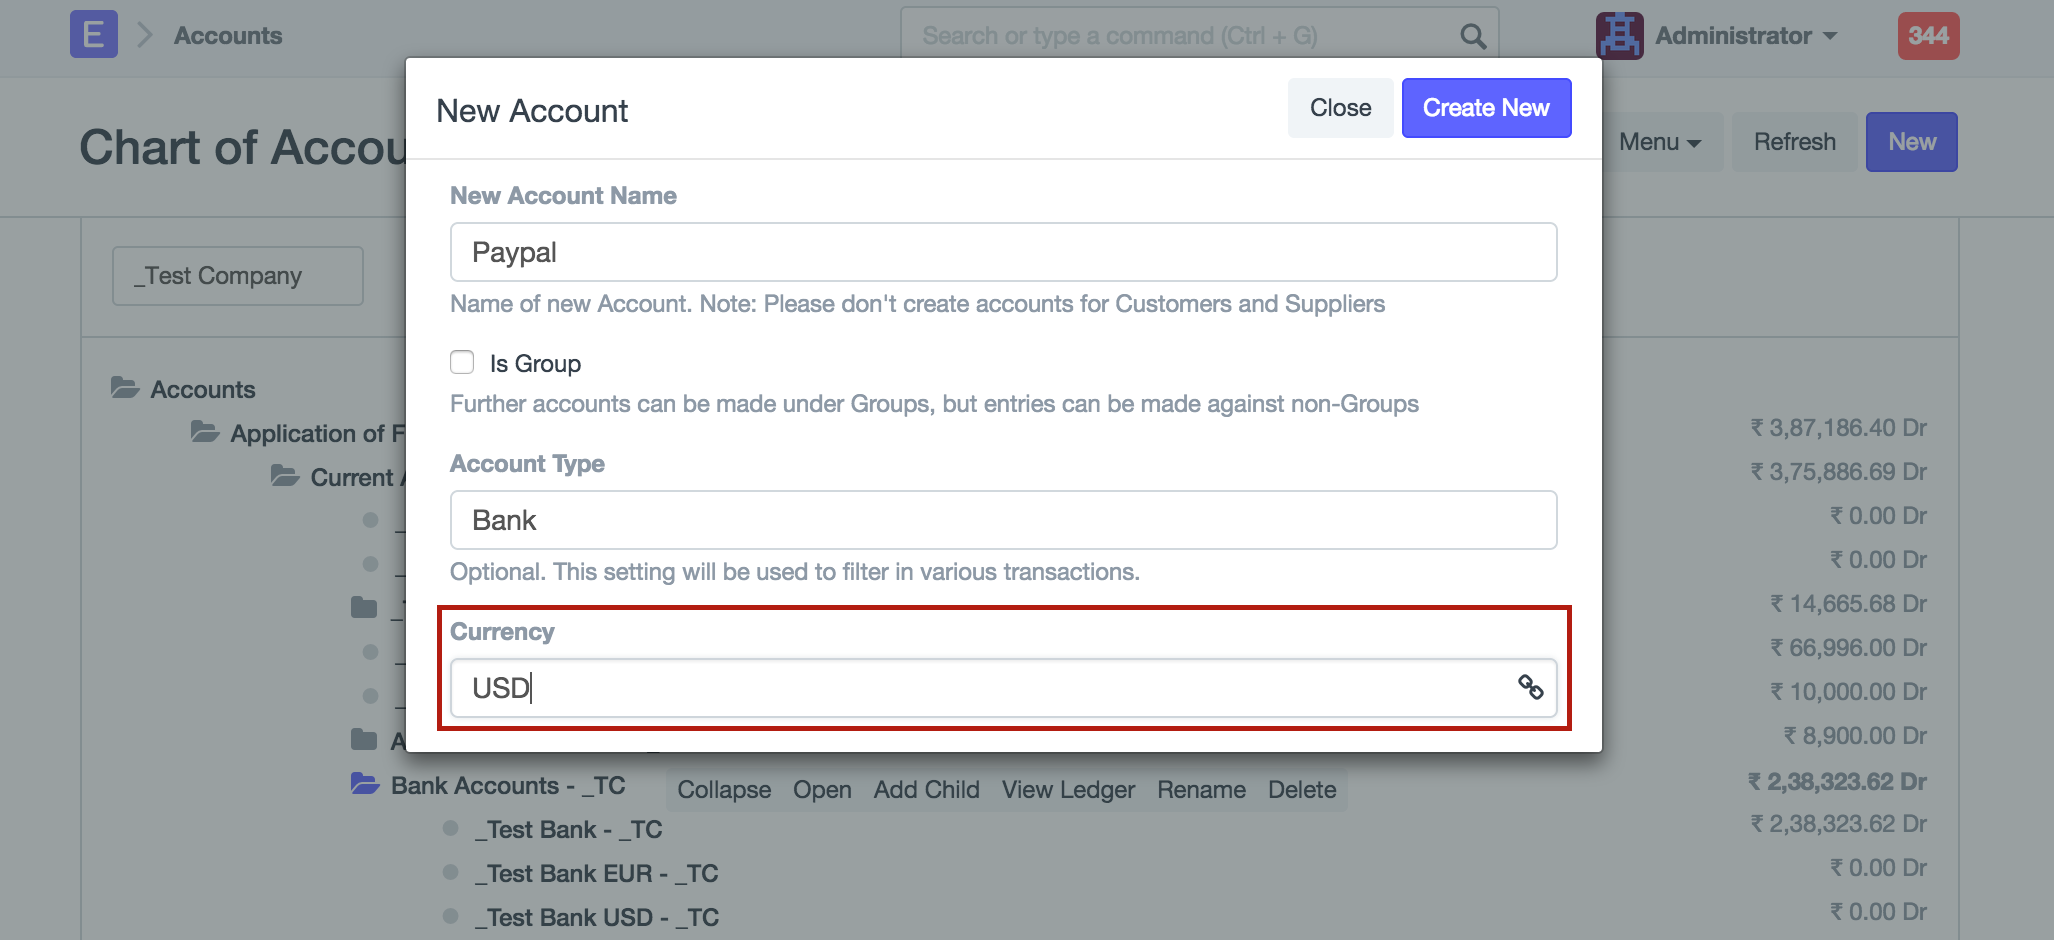
Task: Click the root Accounts folder icon
Action: click(125, 388)
